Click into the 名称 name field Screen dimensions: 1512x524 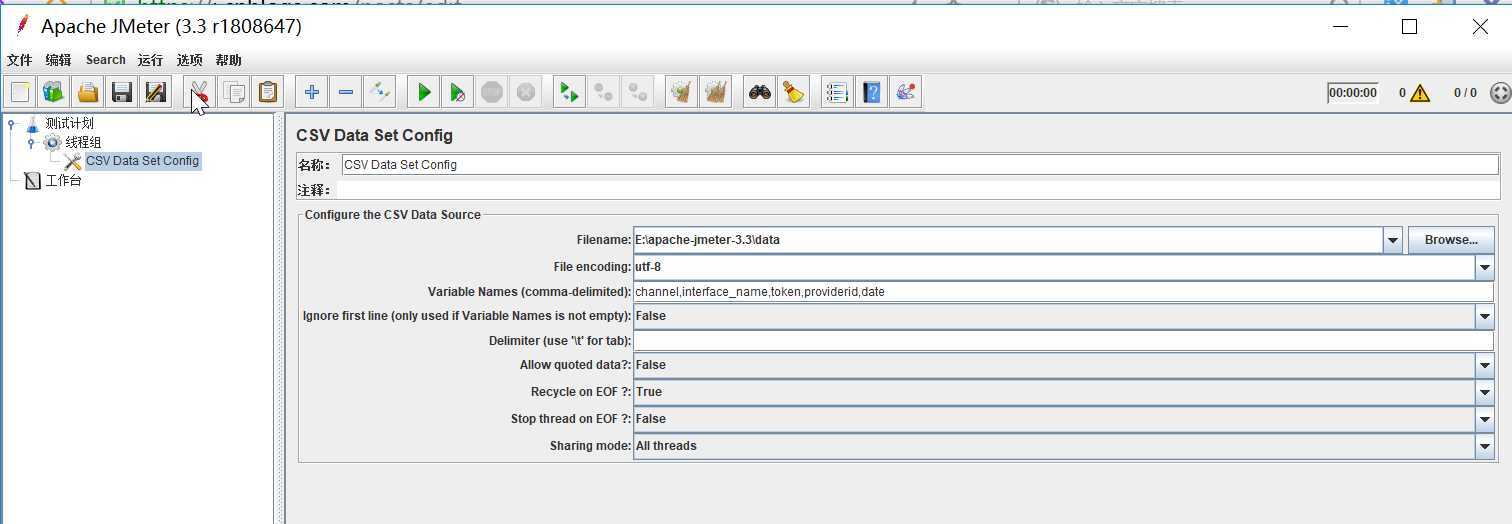[920, 164]
